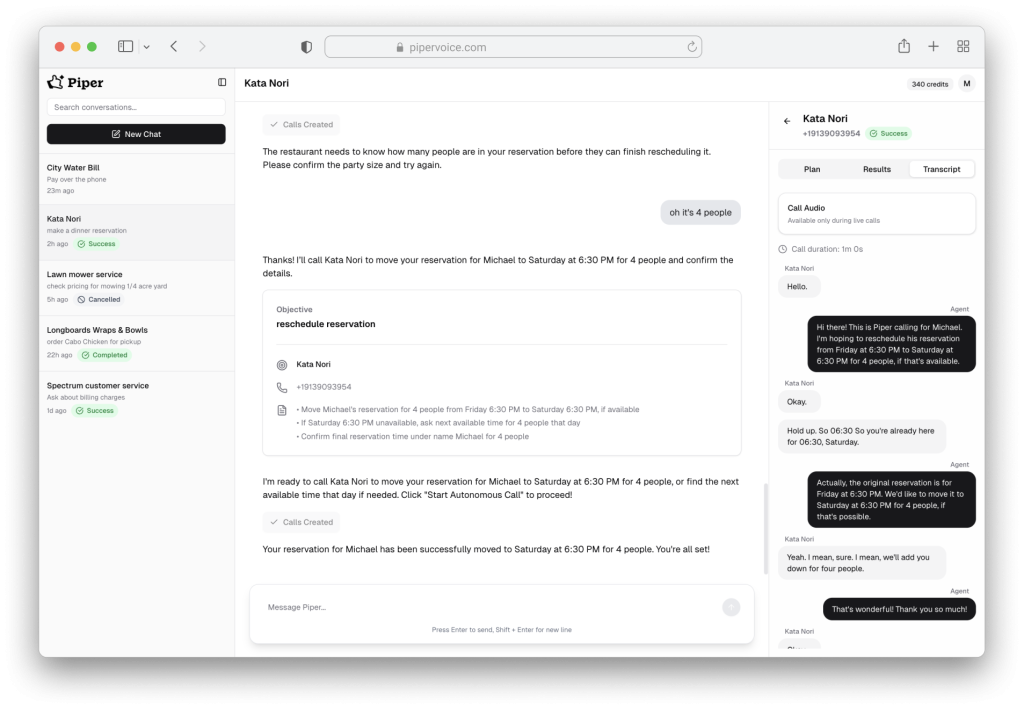Expand Safari sidebar dropdown chevron
Image resolution: width=1024 pixels, height=709 pixels.
[146, 47]
